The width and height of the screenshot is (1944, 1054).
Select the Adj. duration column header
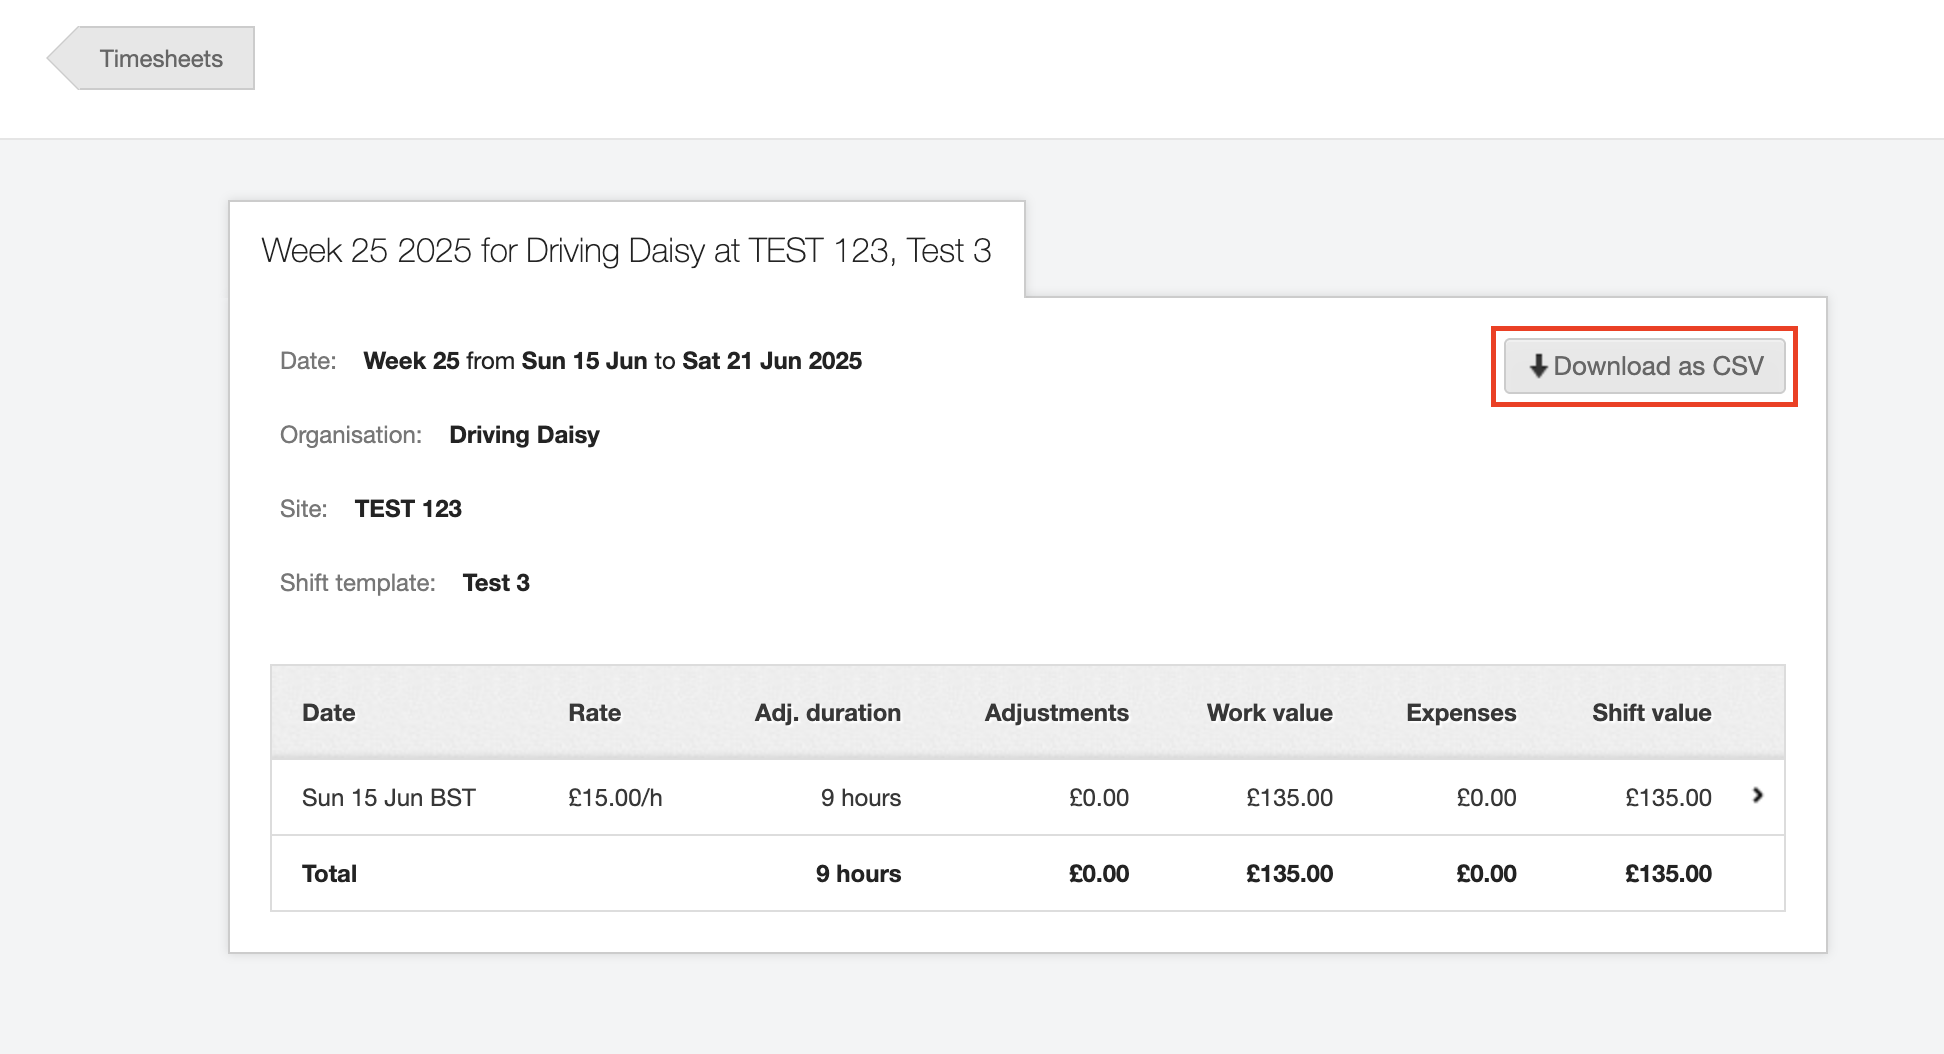827,713
